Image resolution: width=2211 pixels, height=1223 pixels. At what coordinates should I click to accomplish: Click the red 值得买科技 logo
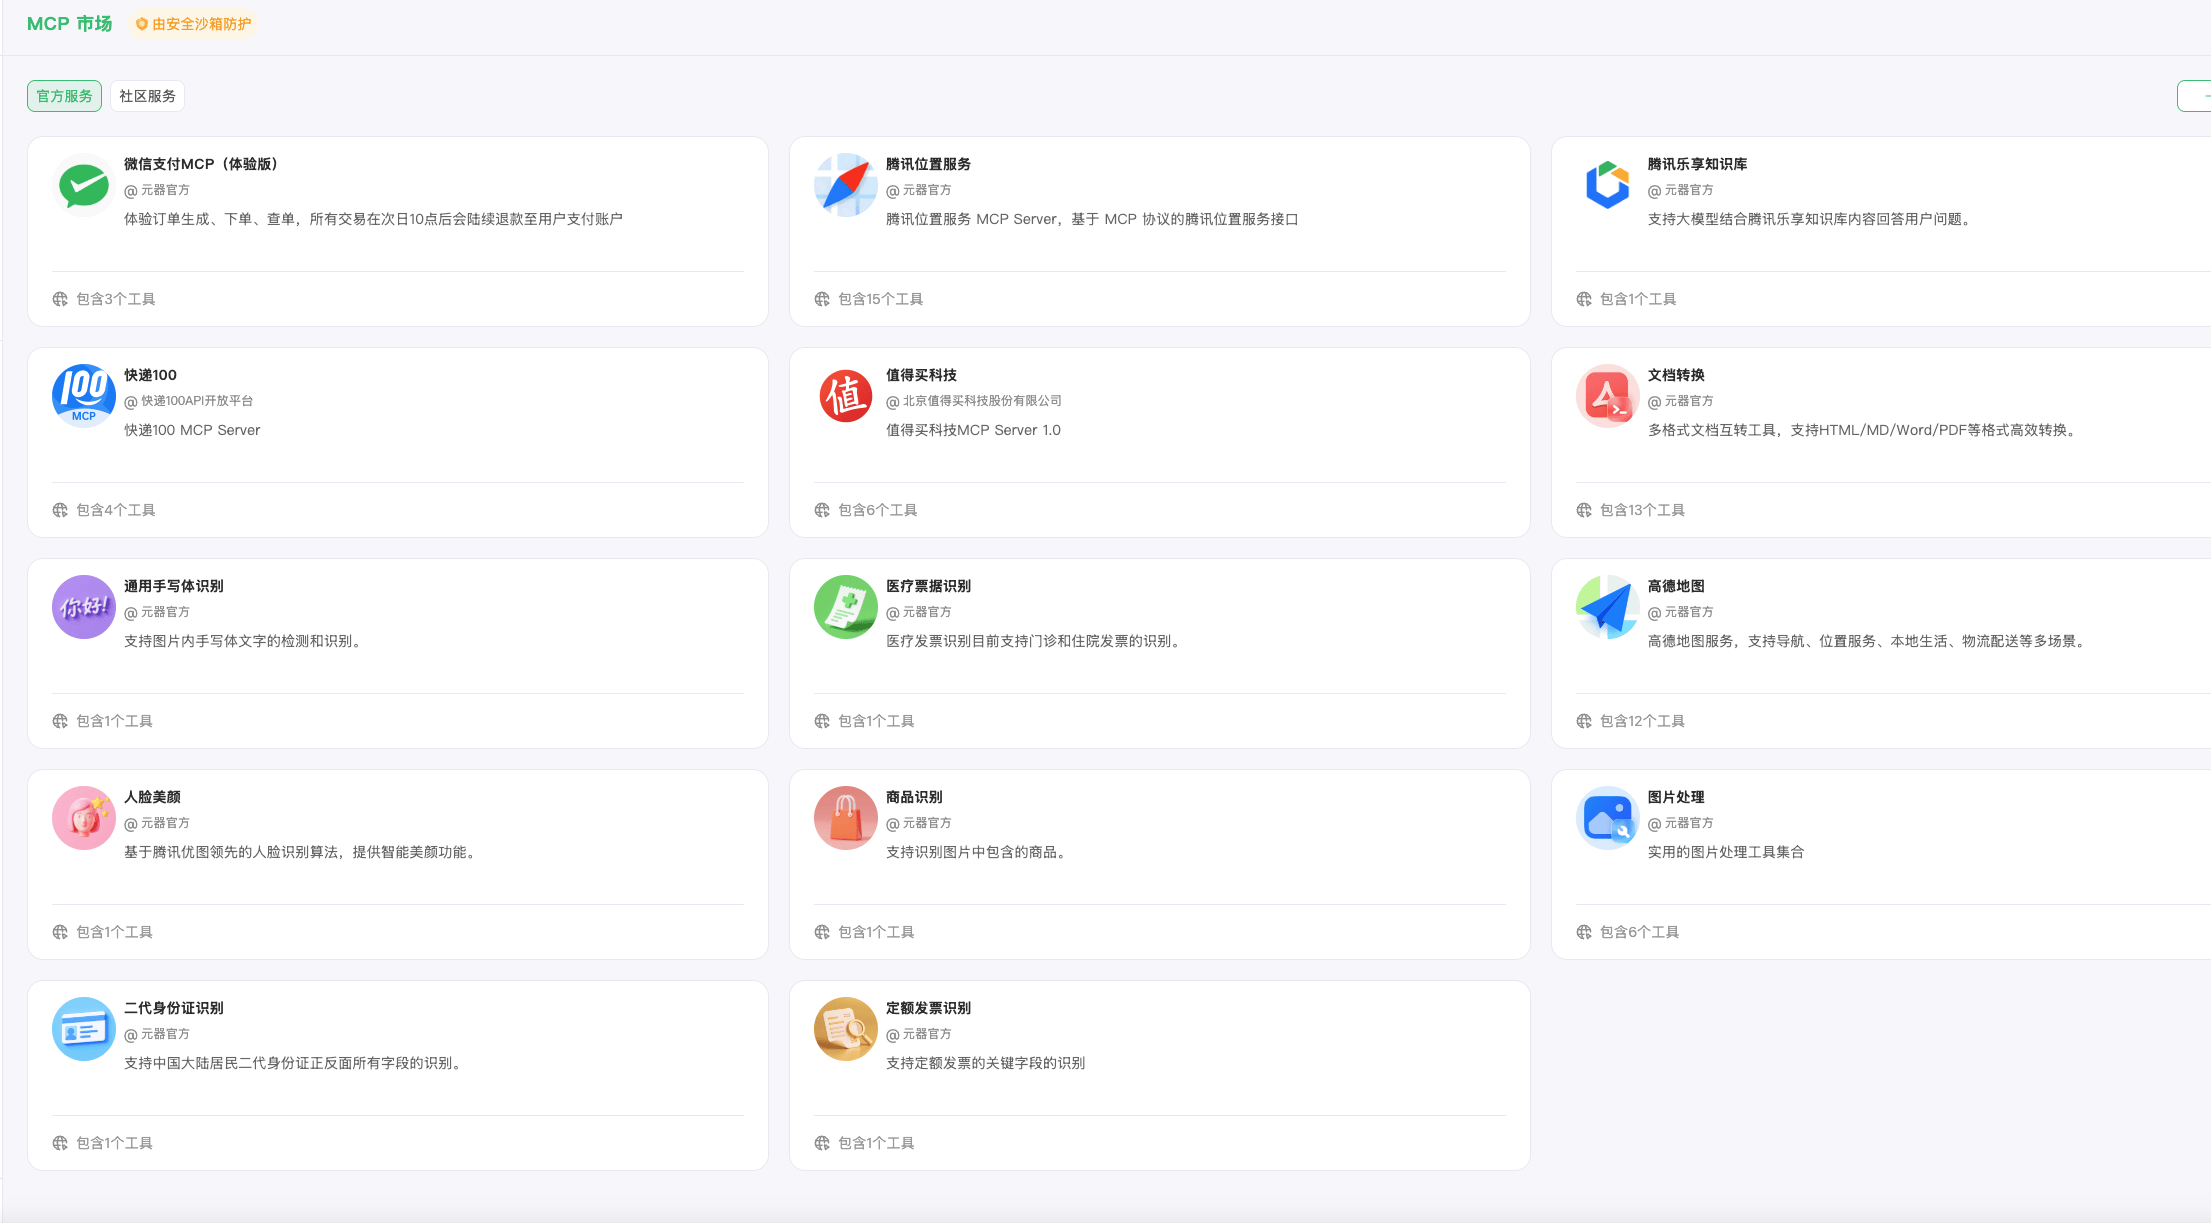point(846,396)
